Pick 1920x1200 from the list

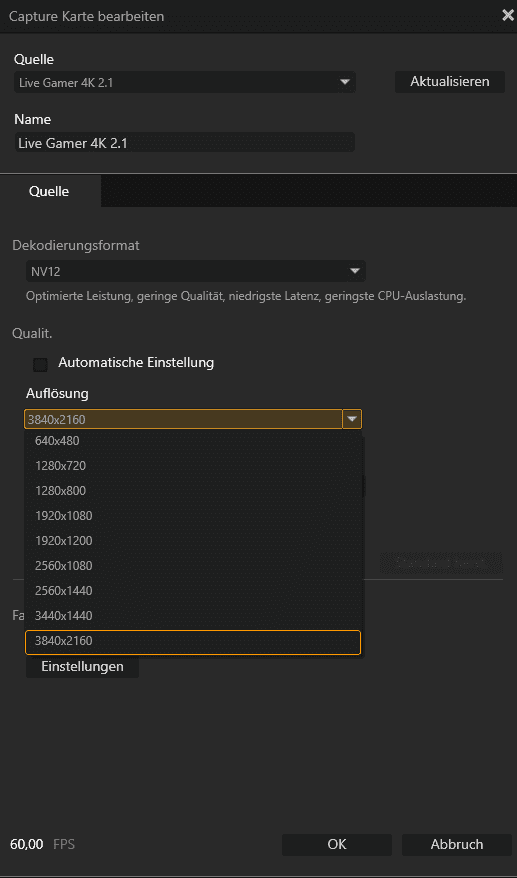[x=193, y=541]
